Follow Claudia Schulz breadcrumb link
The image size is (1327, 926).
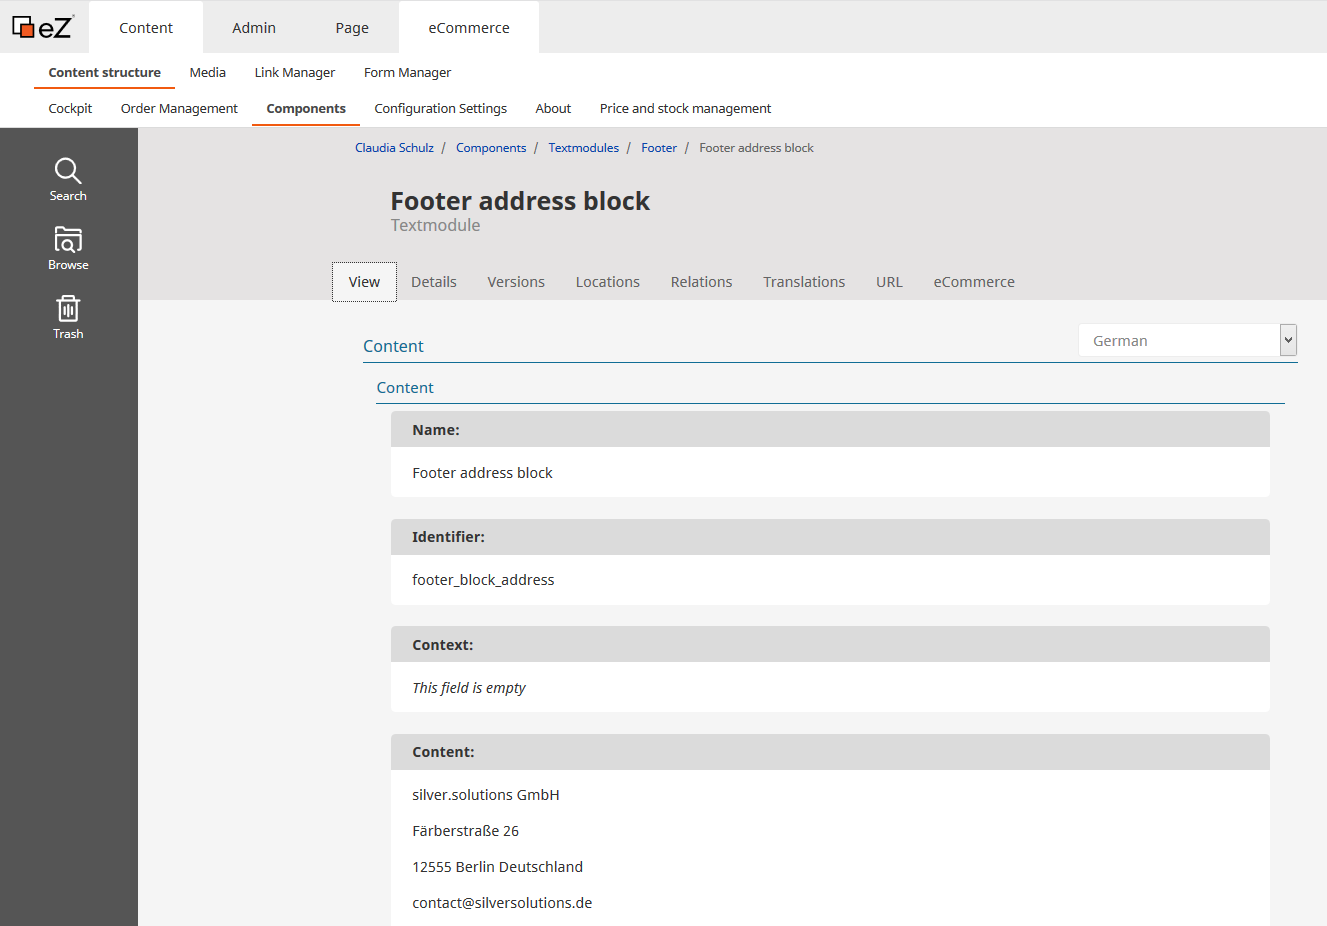[x=394, y=148]
